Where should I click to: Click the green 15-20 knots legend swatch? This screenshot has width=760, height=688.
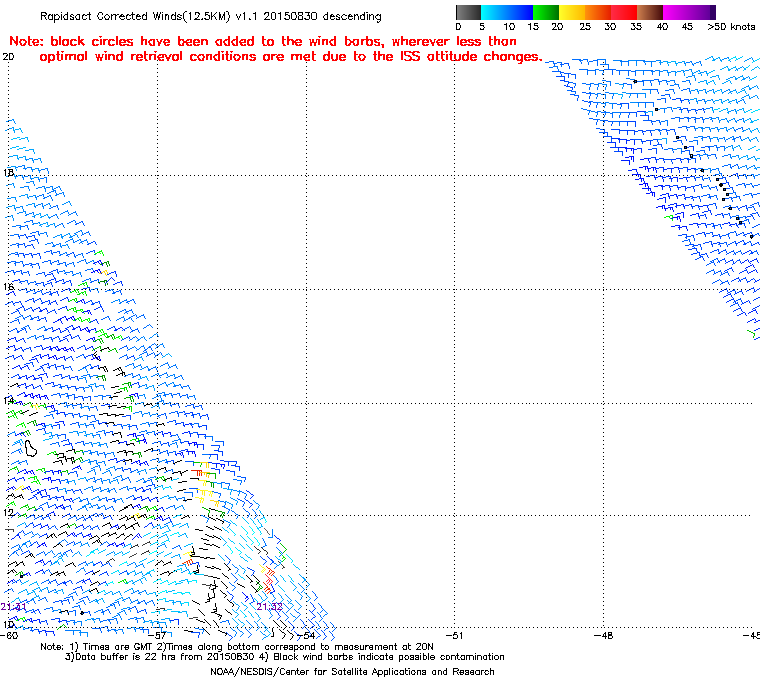546,12
